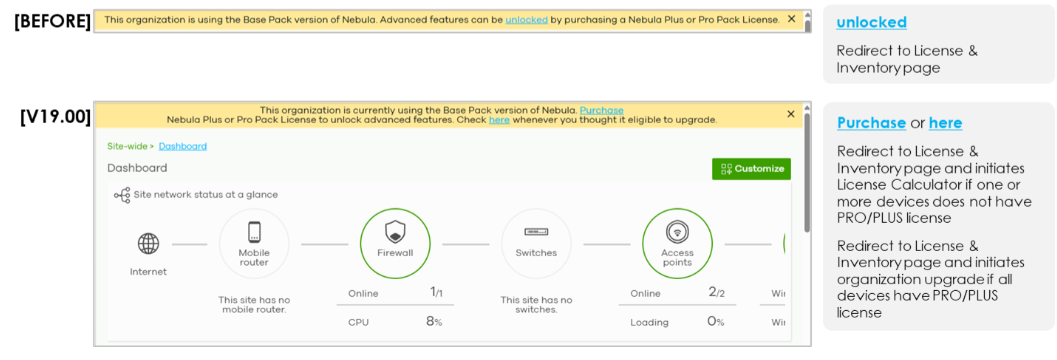Image resolution: width=1057 pixels, height=360 pixels.
Task: Open the Access points icon
Action: tap(677, 233)
